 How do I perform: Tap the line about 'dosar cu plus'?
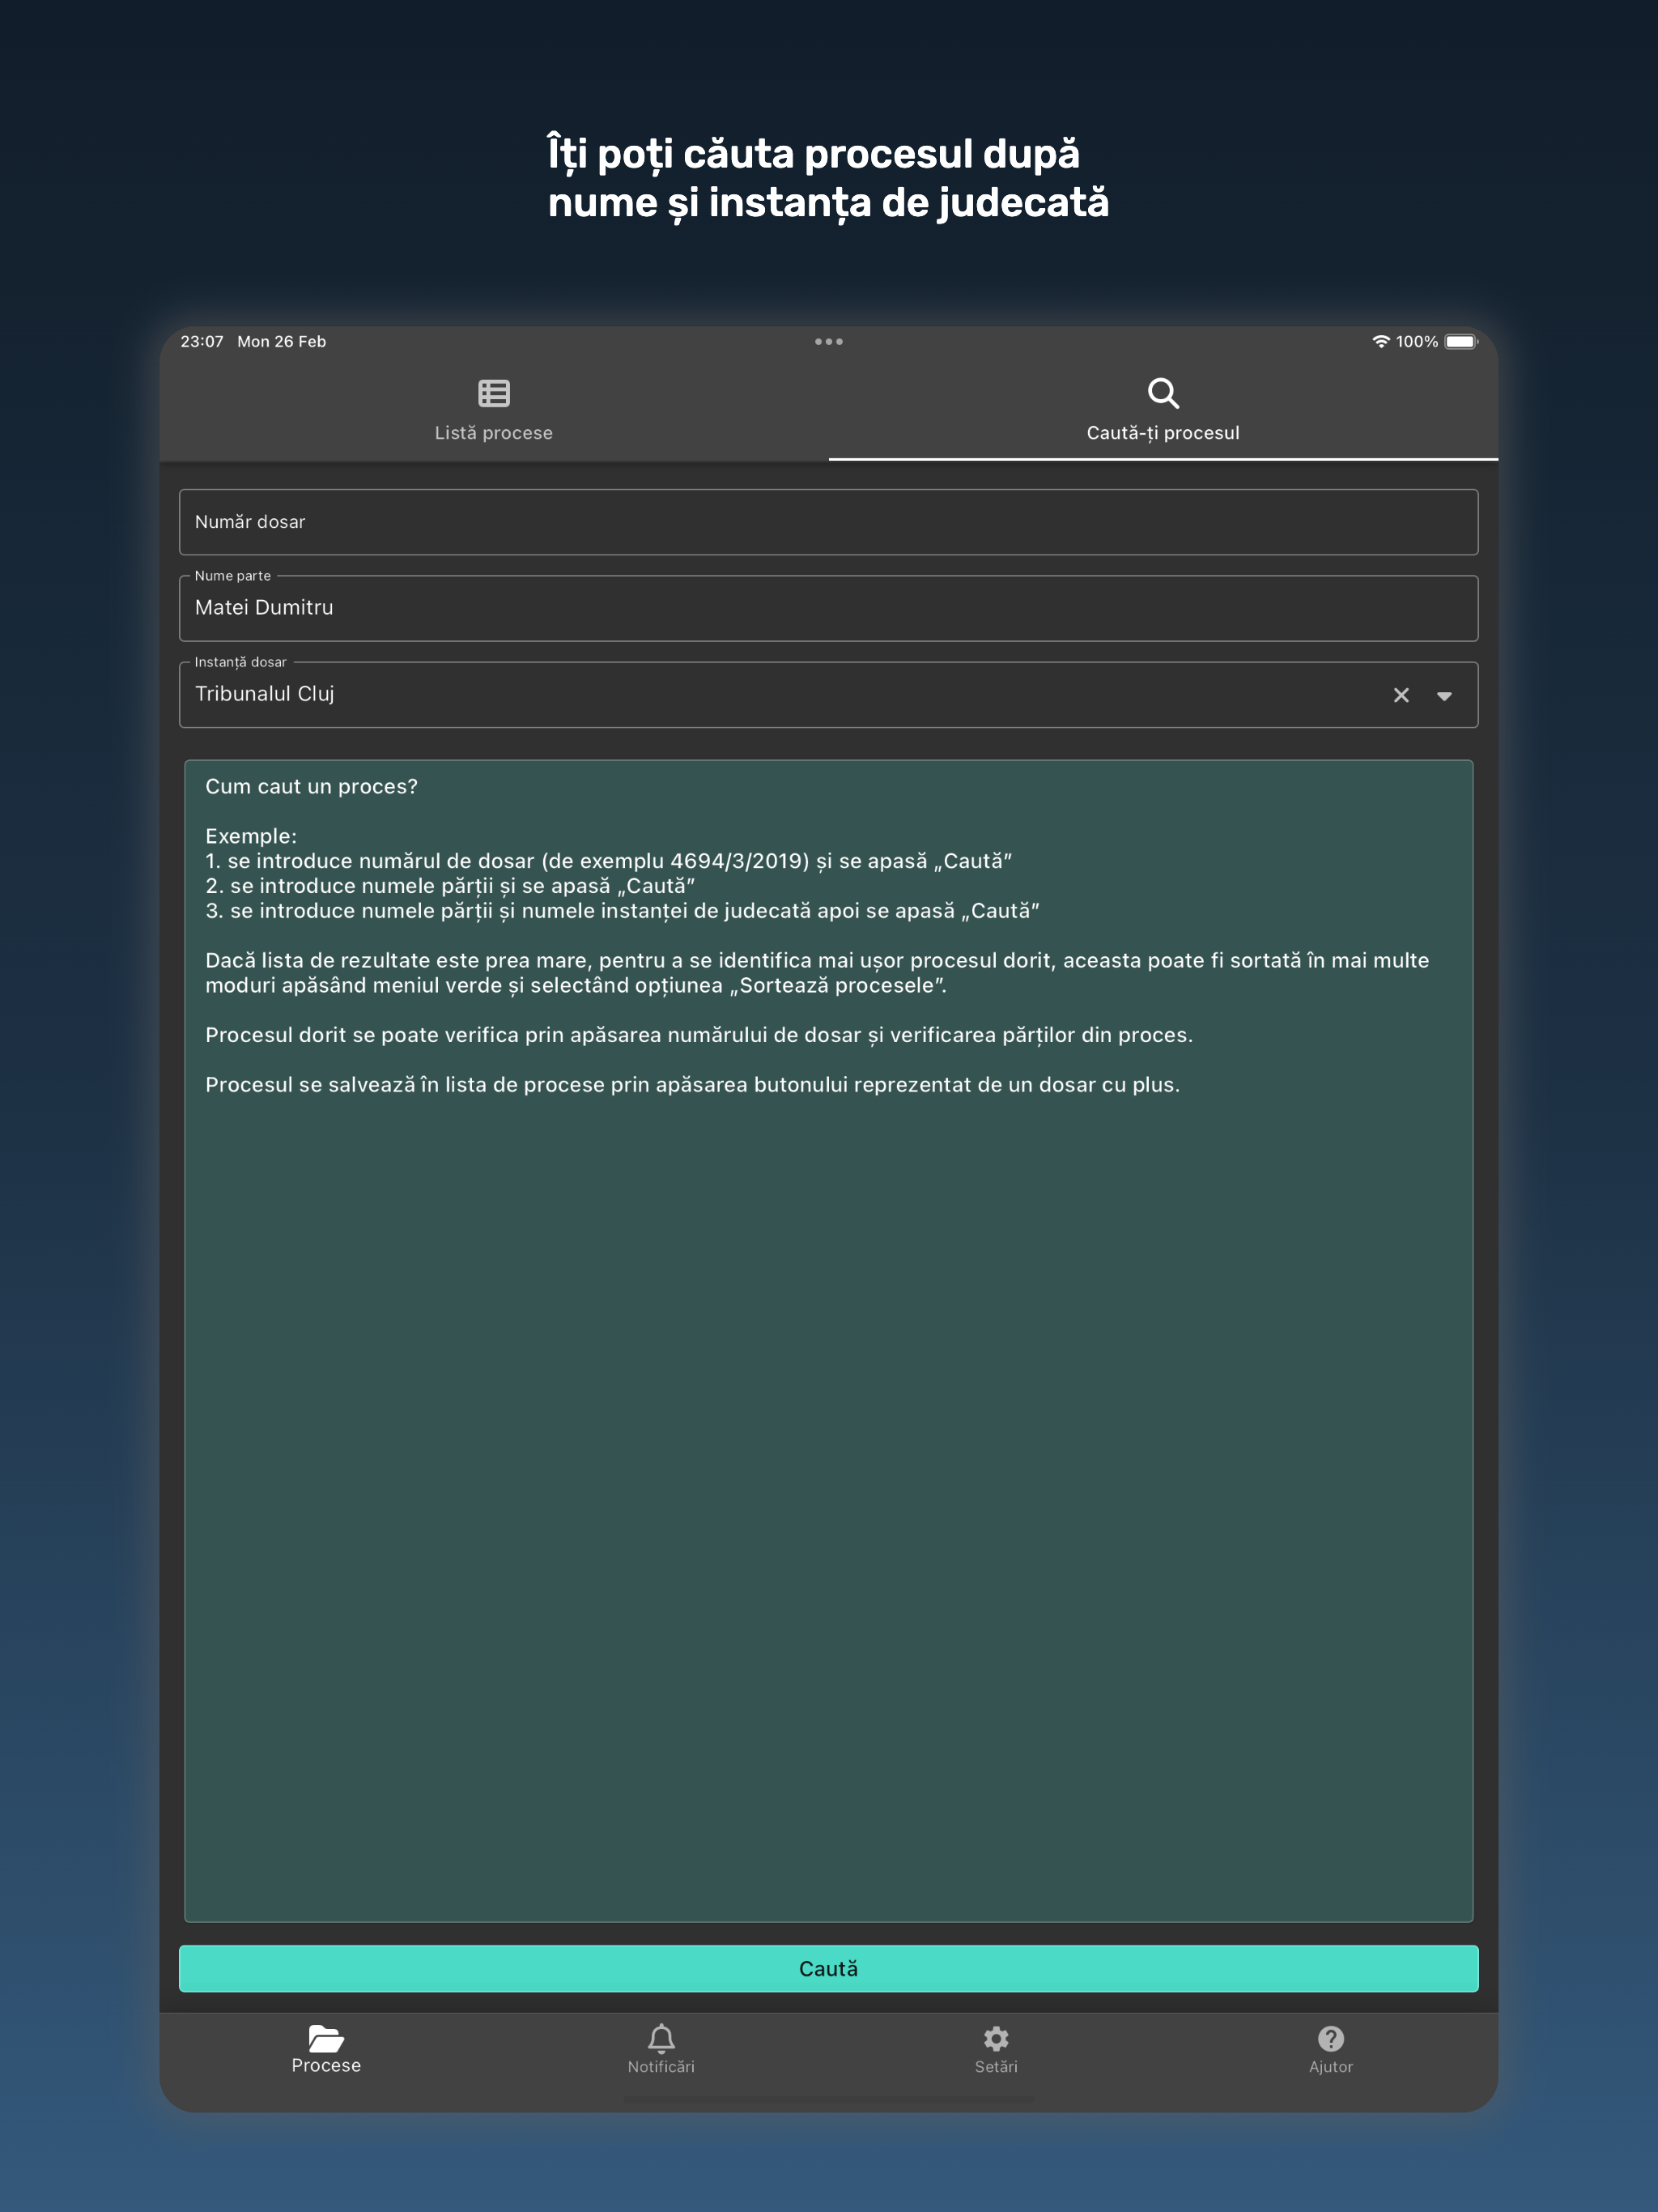(x=692, y=1085)
